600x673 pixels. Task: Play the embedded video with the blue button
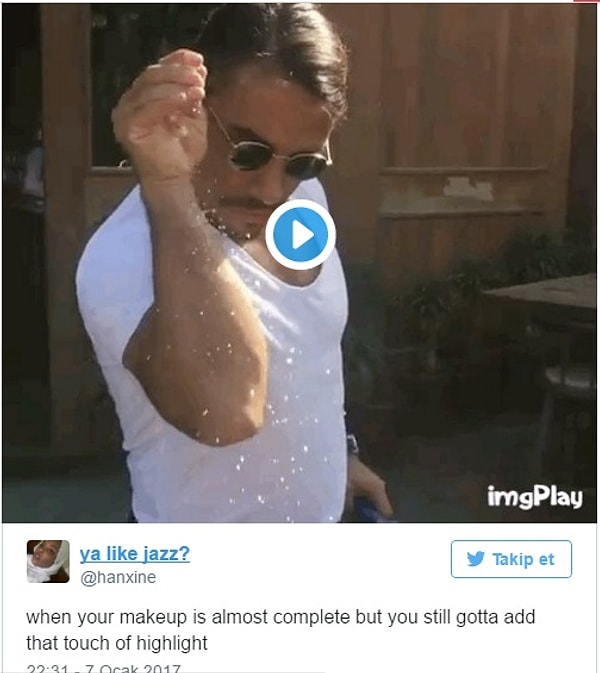(300, 234)
